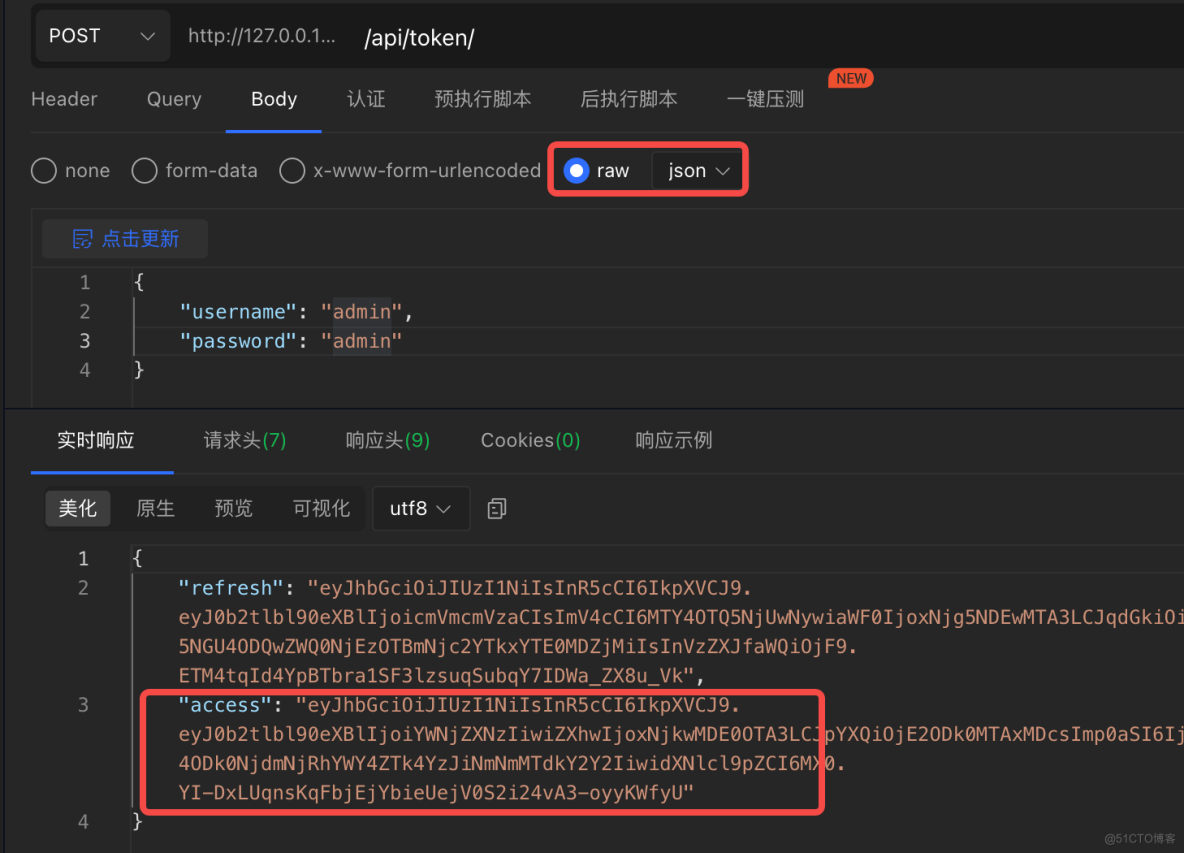Click the "access" key in response
Screen dimensions: 1184x853
point(224,705)
